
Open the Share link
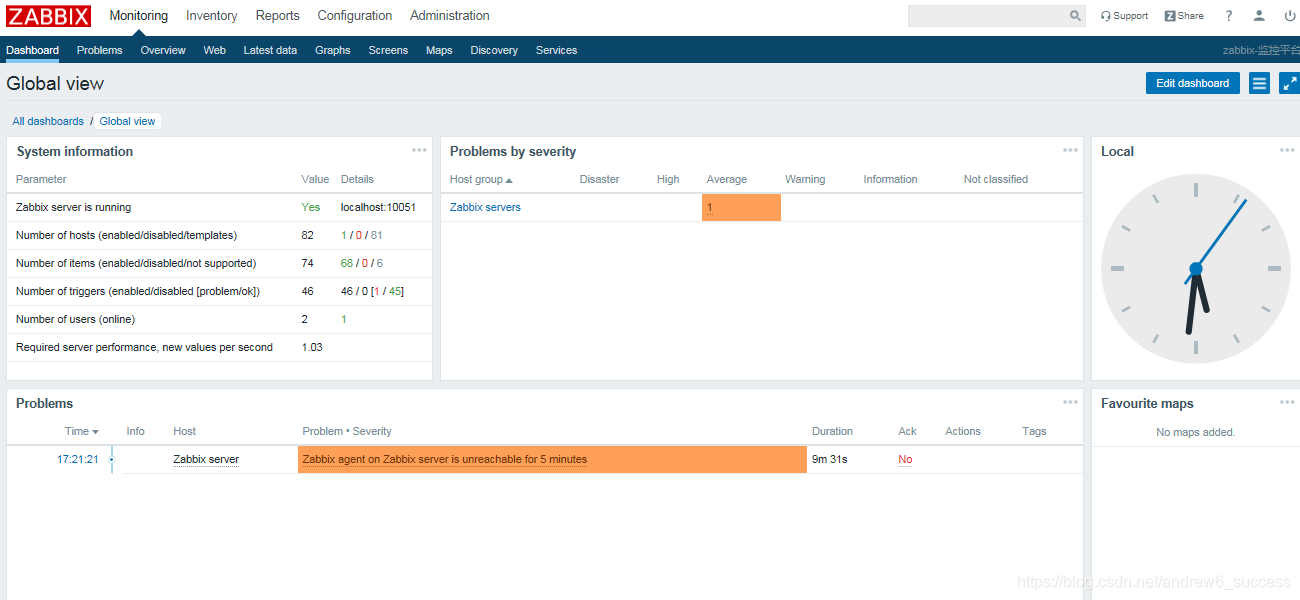pyautogui.click(x=1184, y=16)
